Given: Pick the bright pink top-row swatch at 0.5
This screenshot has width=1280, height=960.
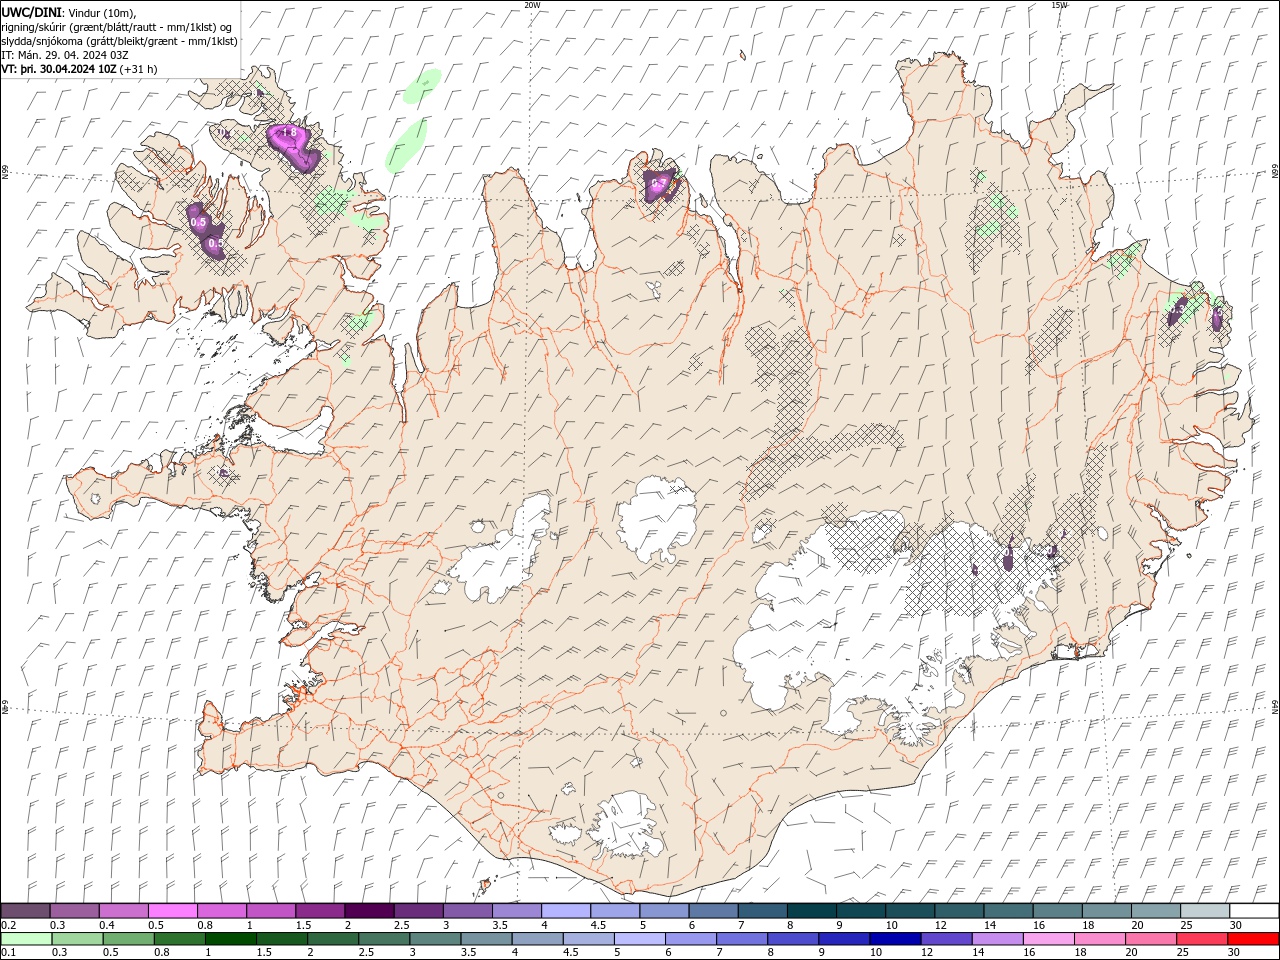Looking at the screenshot, I should [172, 911].
